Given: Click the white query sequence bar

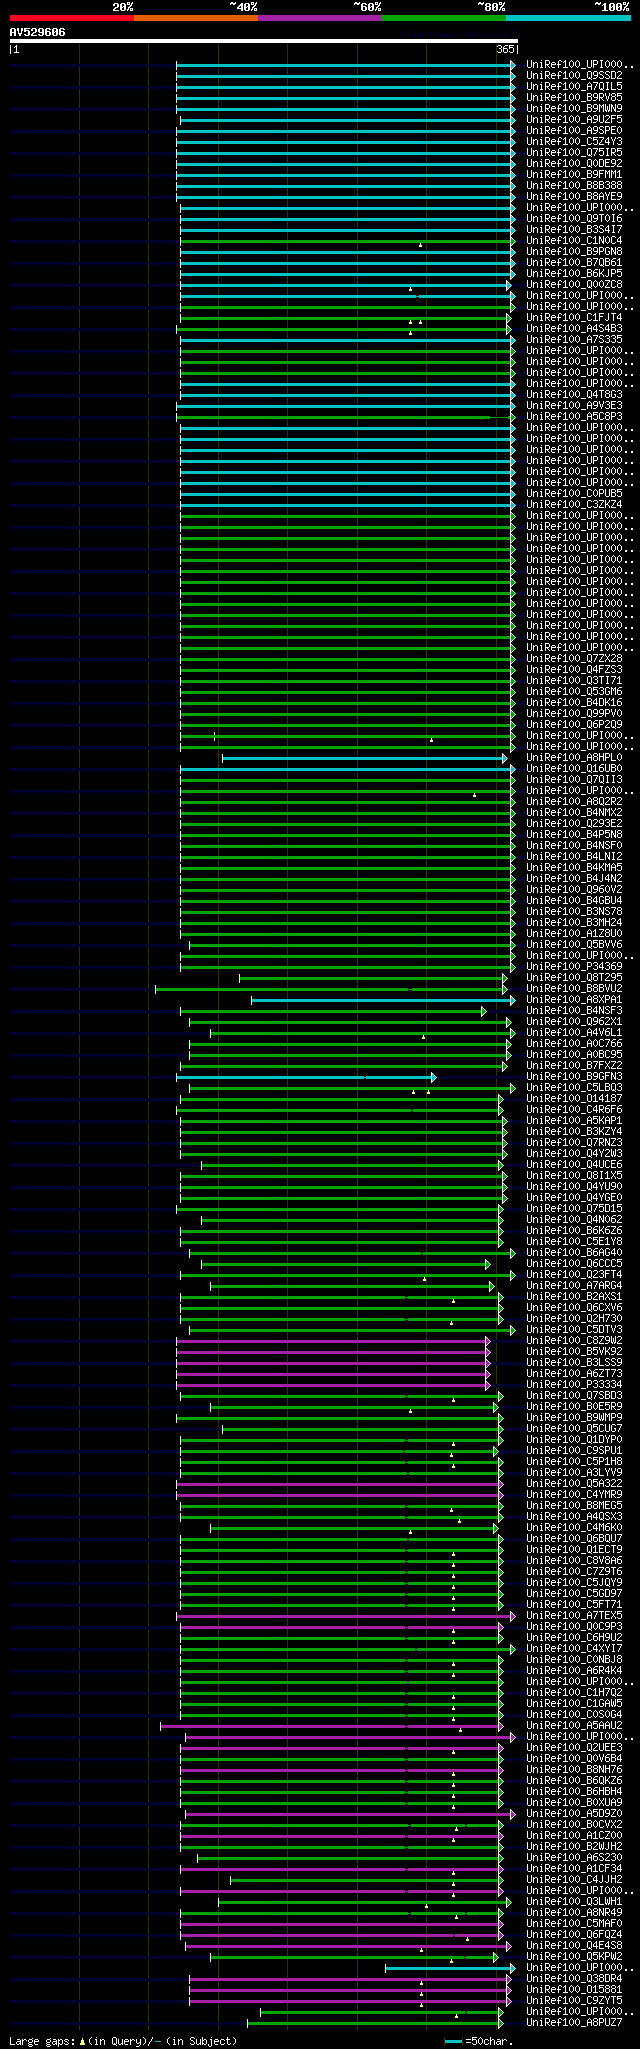Looking at the screenshot, I should point(263,42).
